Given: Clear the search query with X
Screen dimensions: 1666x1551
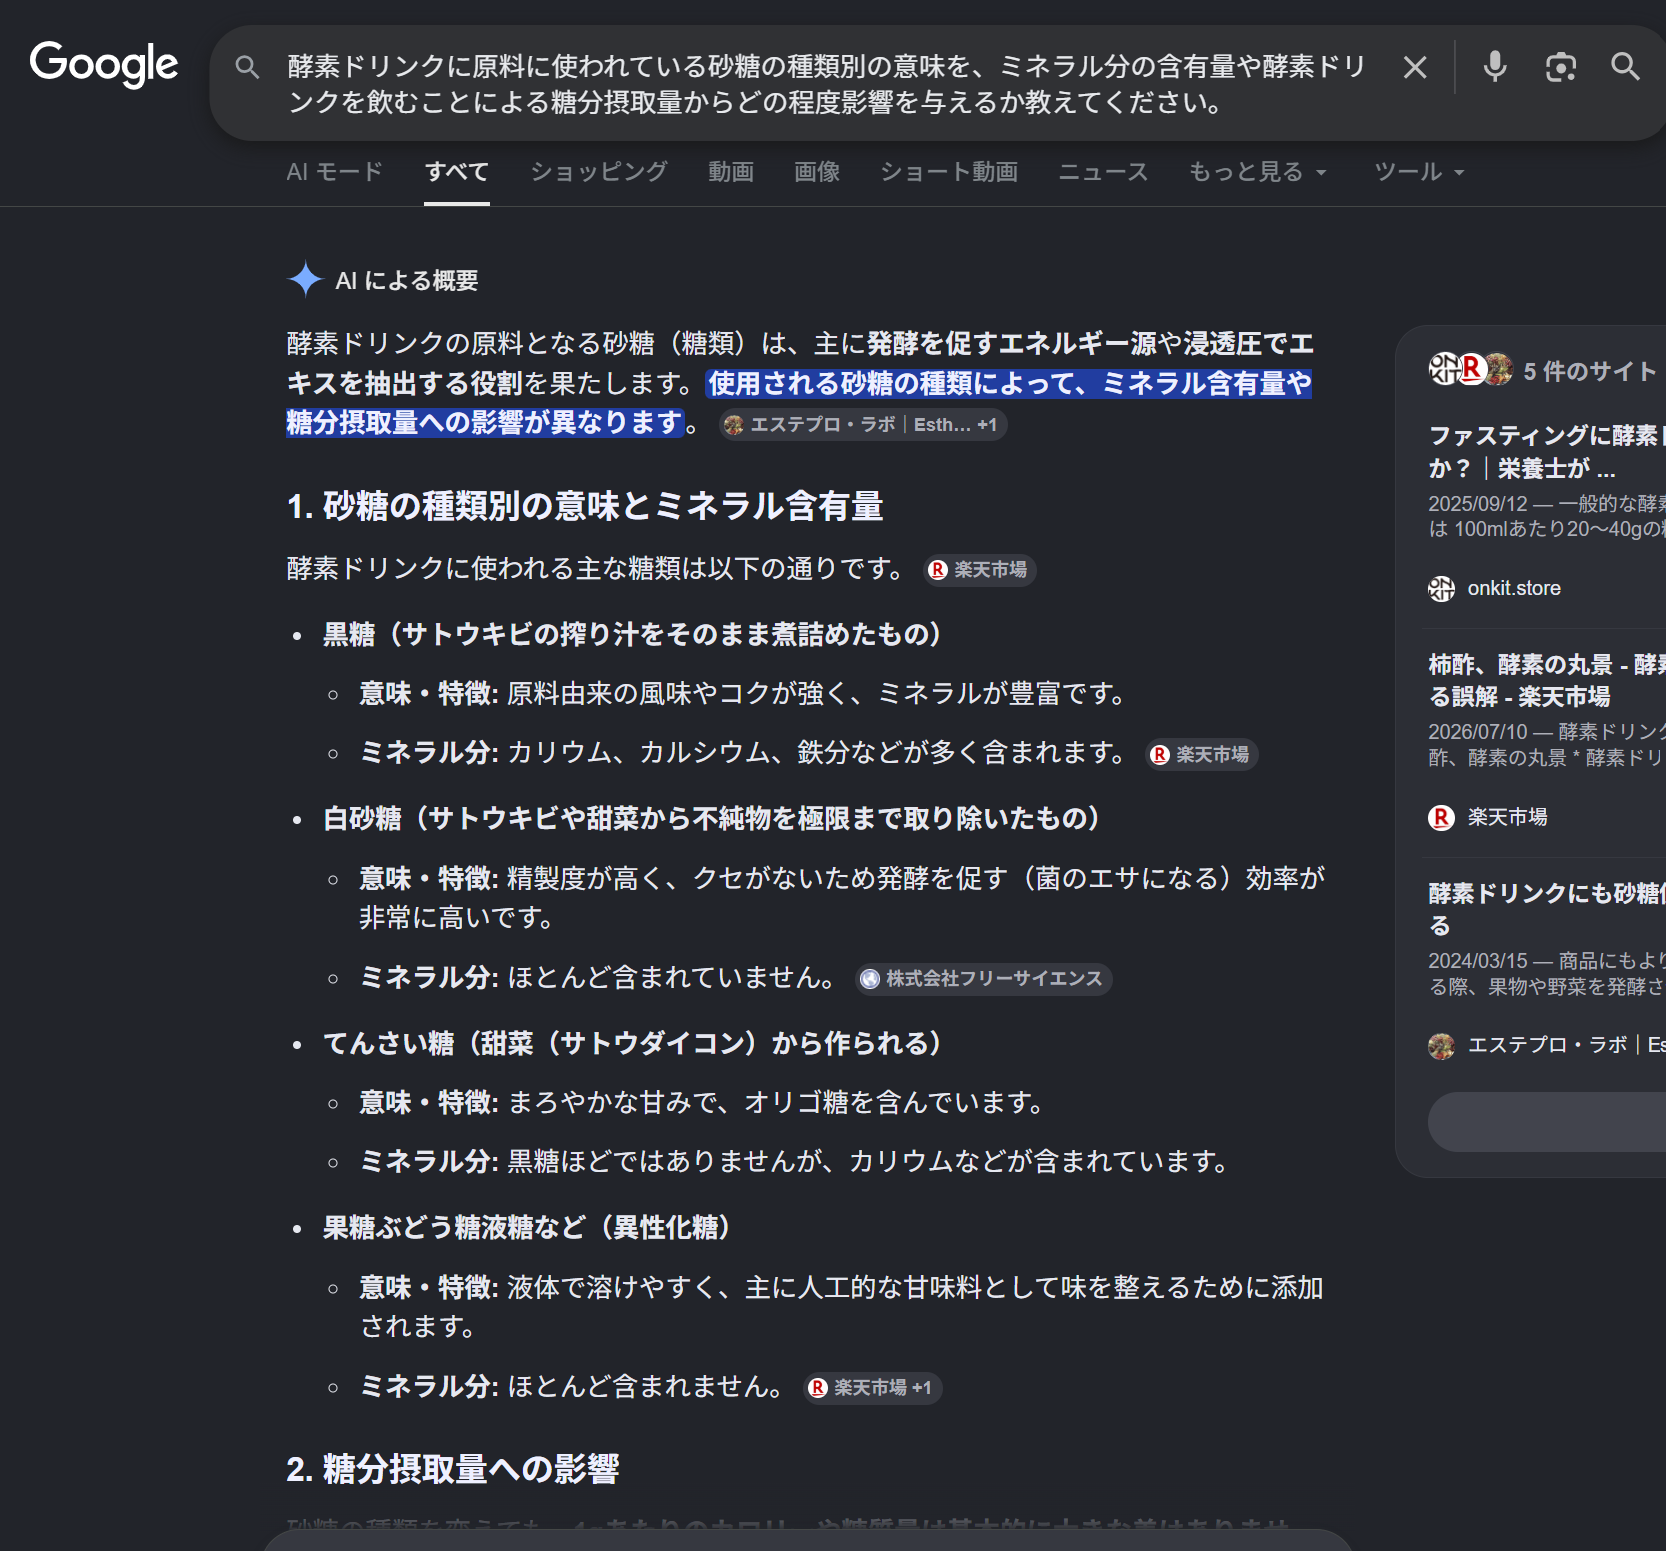Looking at the screenshot, I should click(1414, 67).
